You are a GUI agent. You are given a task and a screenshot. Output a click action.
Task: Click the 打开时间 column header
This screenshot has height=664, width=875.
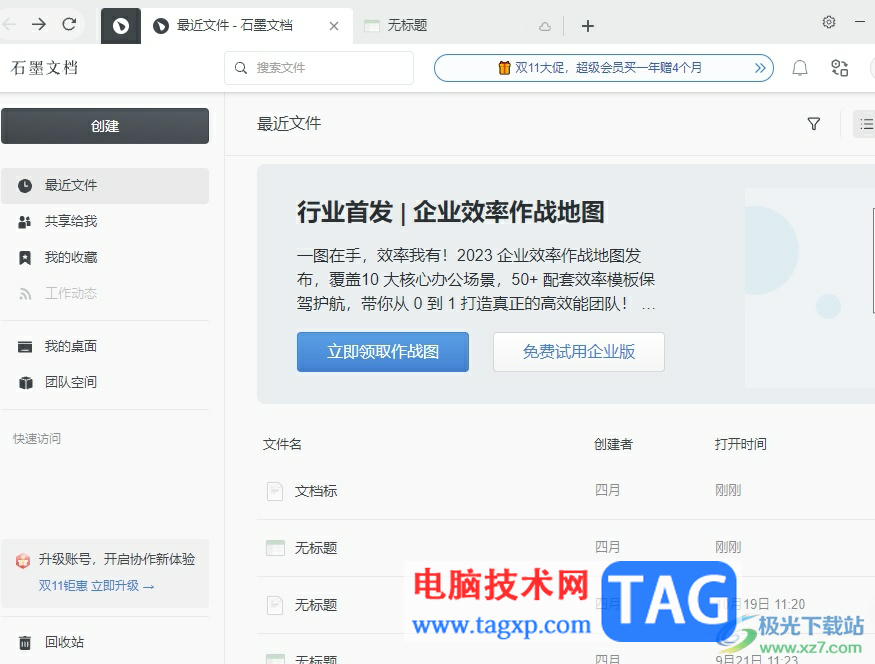[x=741, y=445]
